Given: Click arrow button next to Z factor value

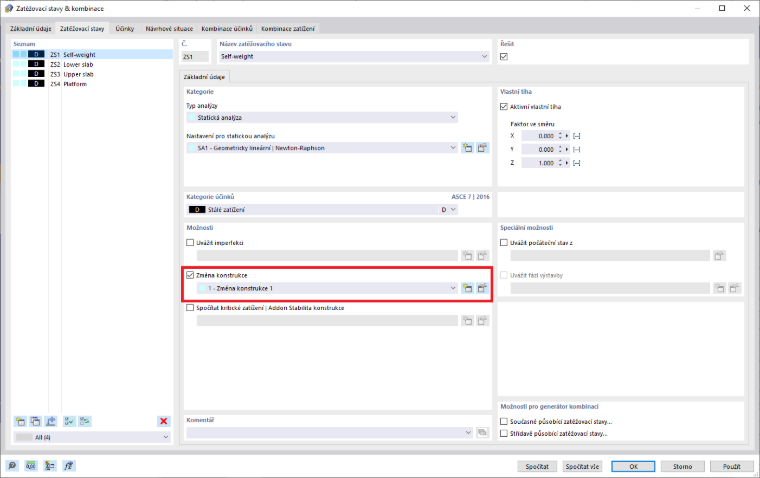Looking at the screenshot, I should tap(567, 163).
